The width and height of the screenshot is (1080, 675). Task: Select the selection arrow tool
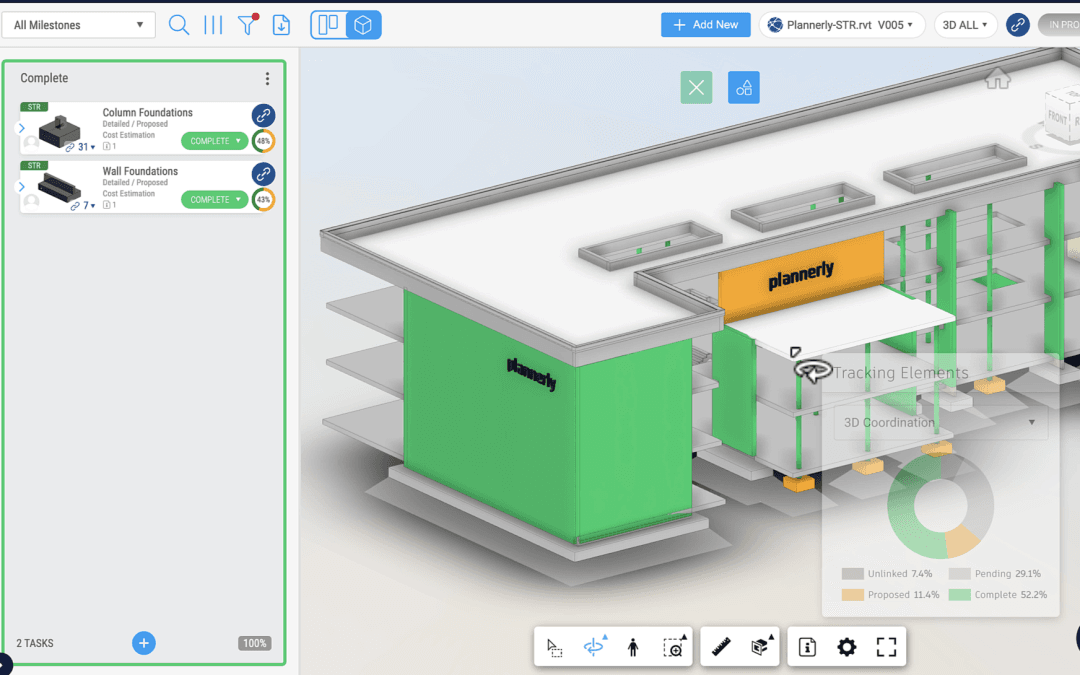pos(554,647)
